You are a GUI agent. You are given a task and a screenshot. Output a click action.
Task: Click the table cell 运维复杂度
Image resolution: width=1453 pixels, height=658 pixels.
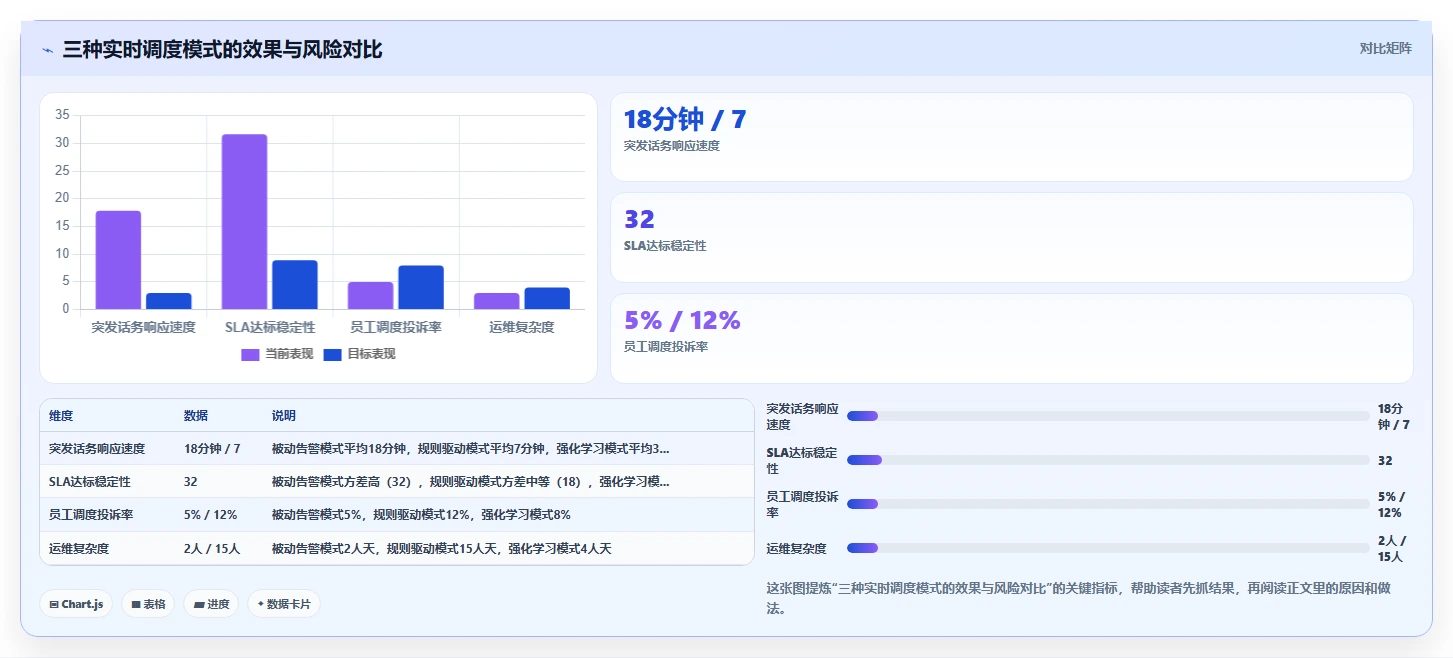(79, 548)
